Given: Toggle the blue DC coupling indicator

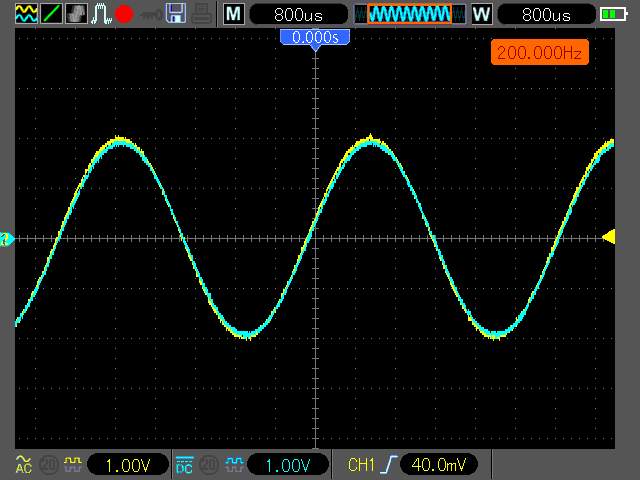Looking at the screenshot, I should point(184,465).
